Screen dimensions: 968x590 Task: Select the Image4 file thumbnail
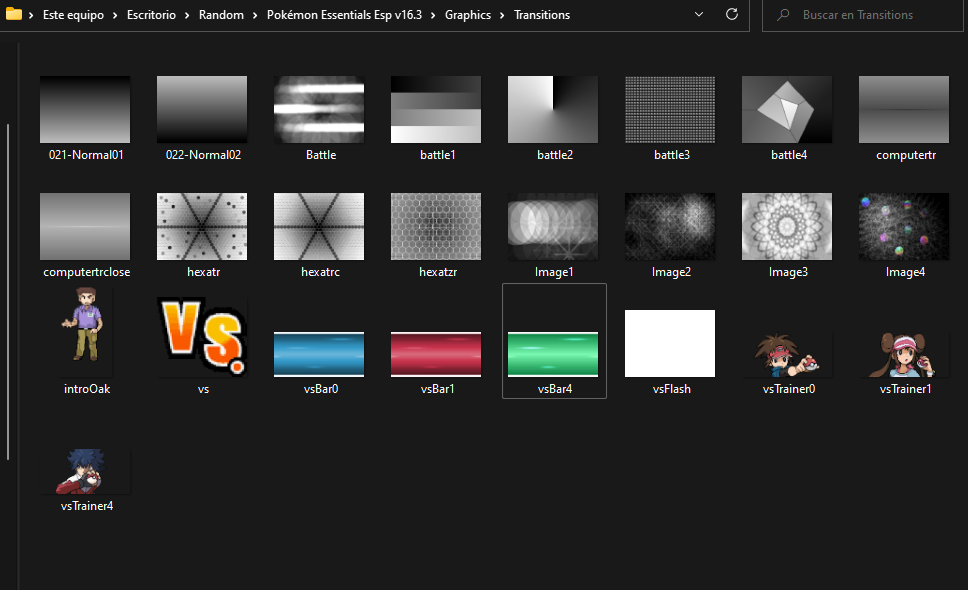click(x=905, y=227)
